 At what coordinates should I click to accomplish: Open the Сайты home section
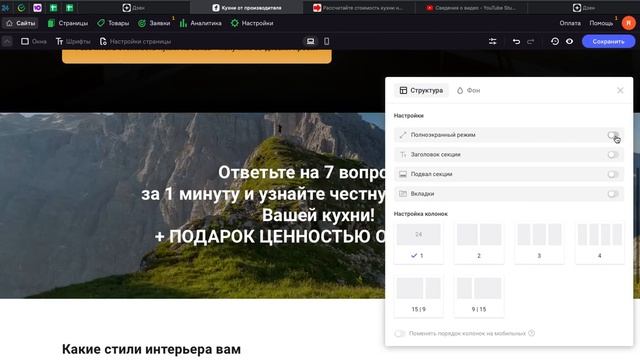20,23
